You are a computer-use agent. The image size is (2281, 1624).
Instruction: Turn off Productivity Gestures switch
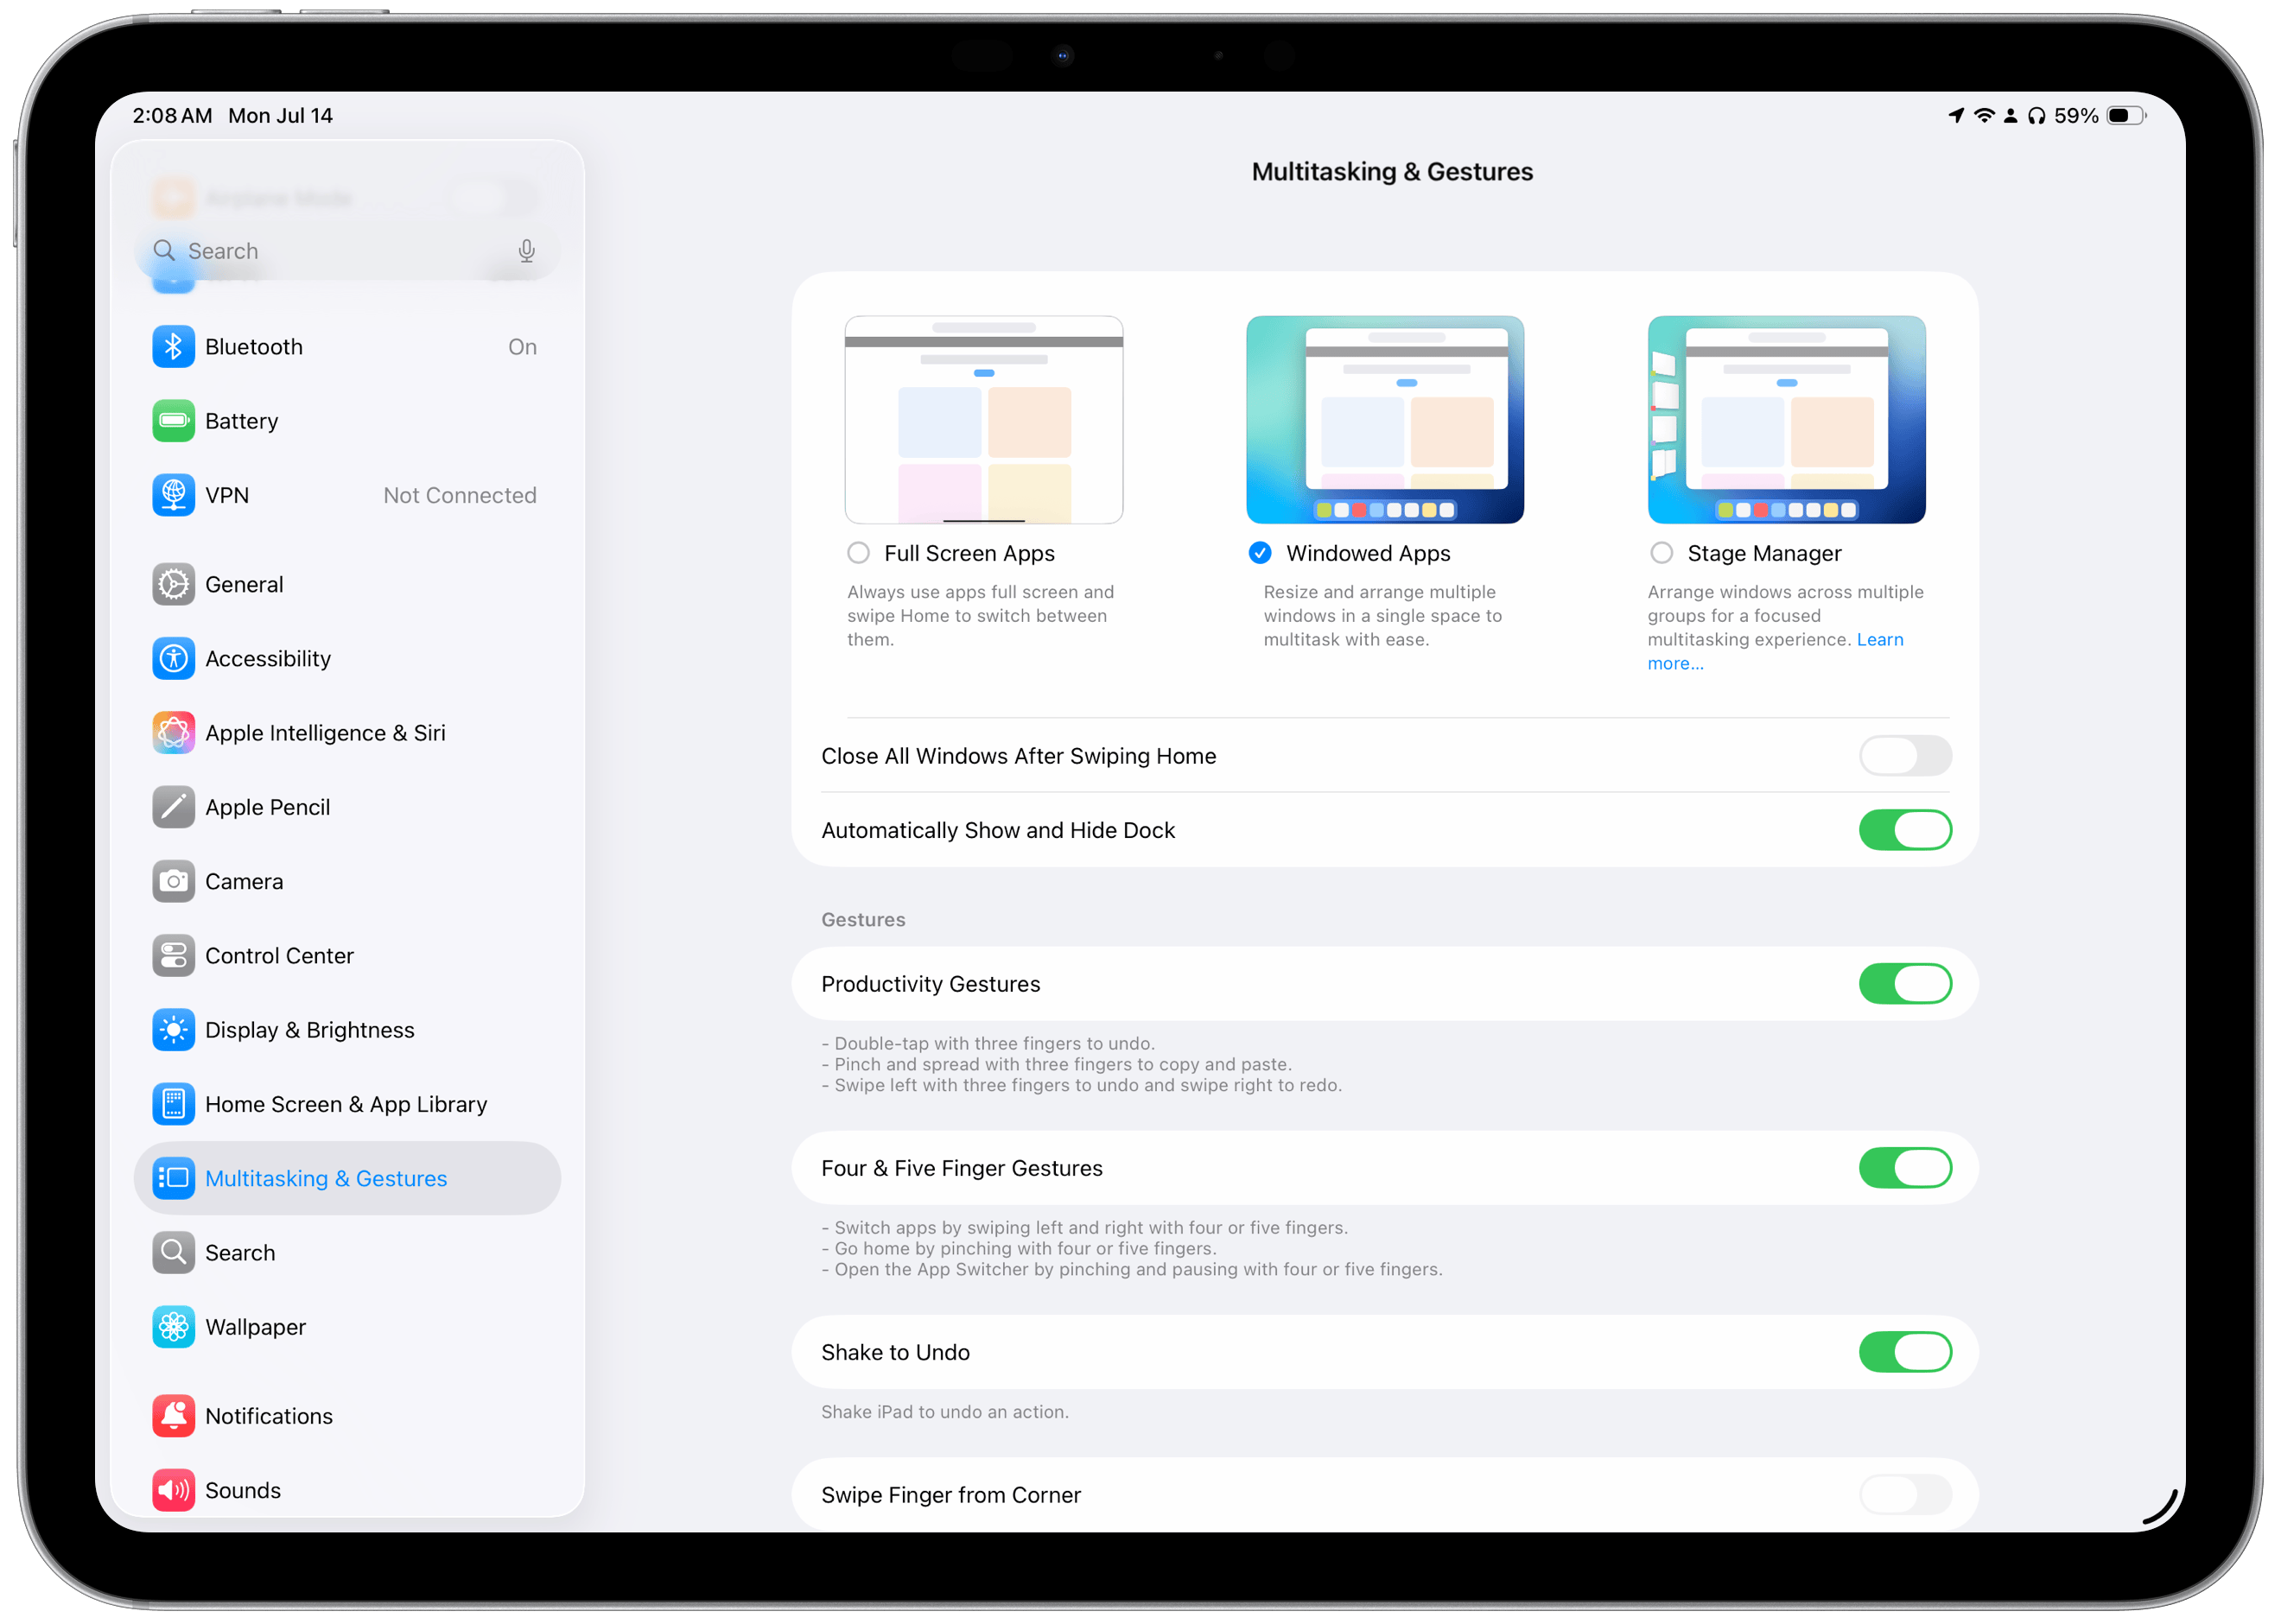point(1904,984)
